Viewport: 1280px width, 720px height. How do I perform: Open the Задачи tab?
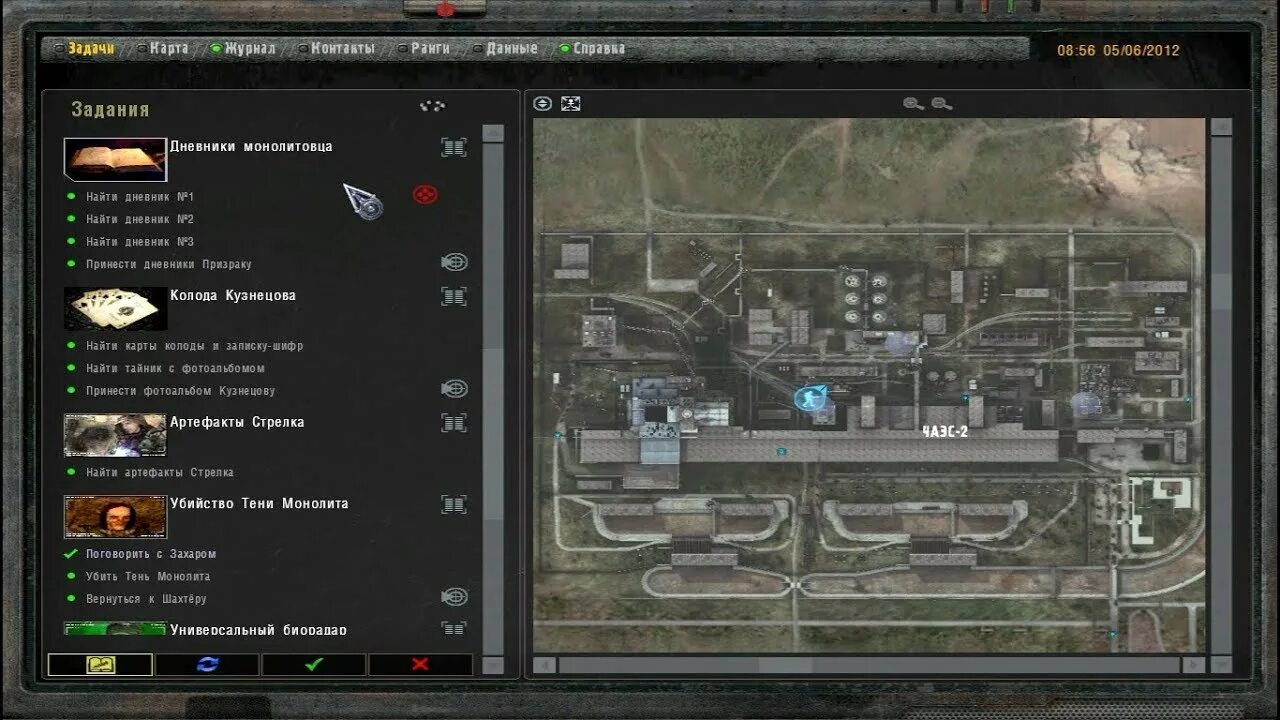coord(92,48)
